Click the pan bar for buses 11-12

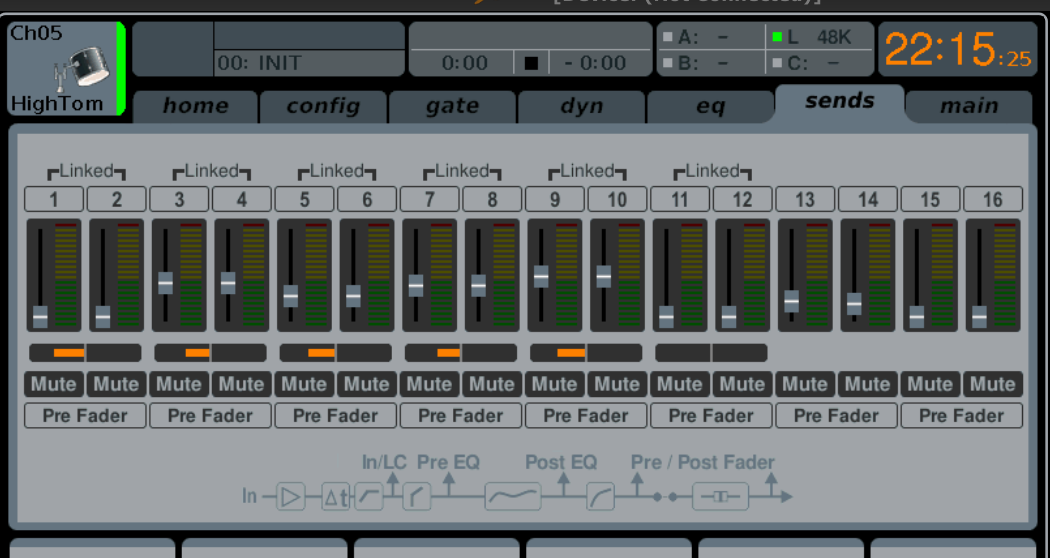pos(711,353)
